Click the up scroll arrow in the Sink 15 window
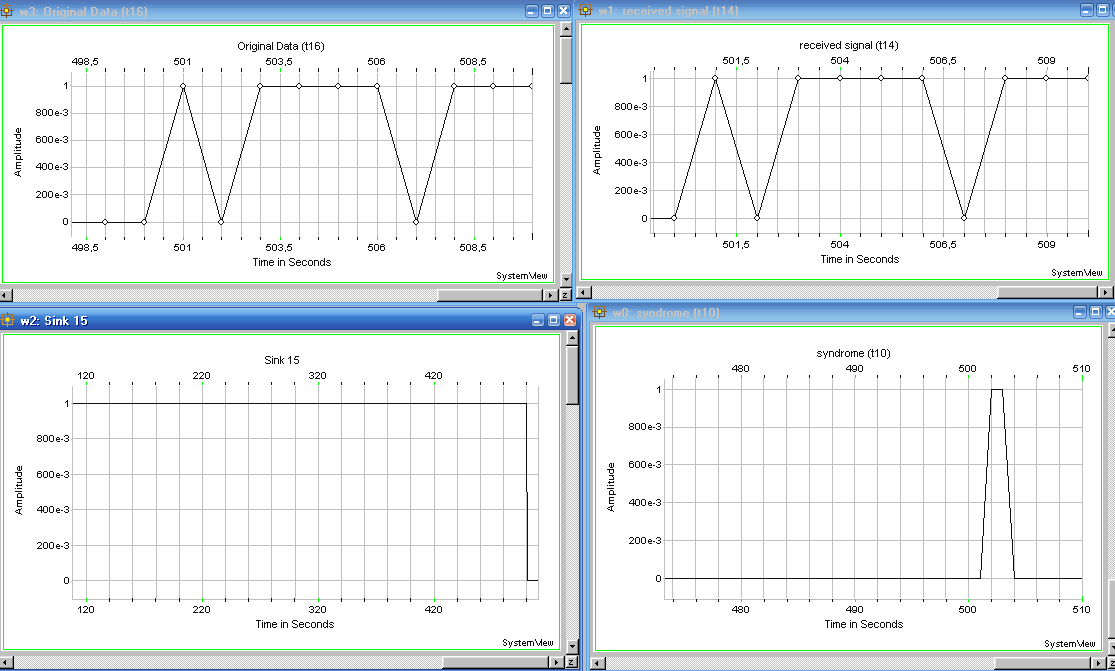 [572, 339]
